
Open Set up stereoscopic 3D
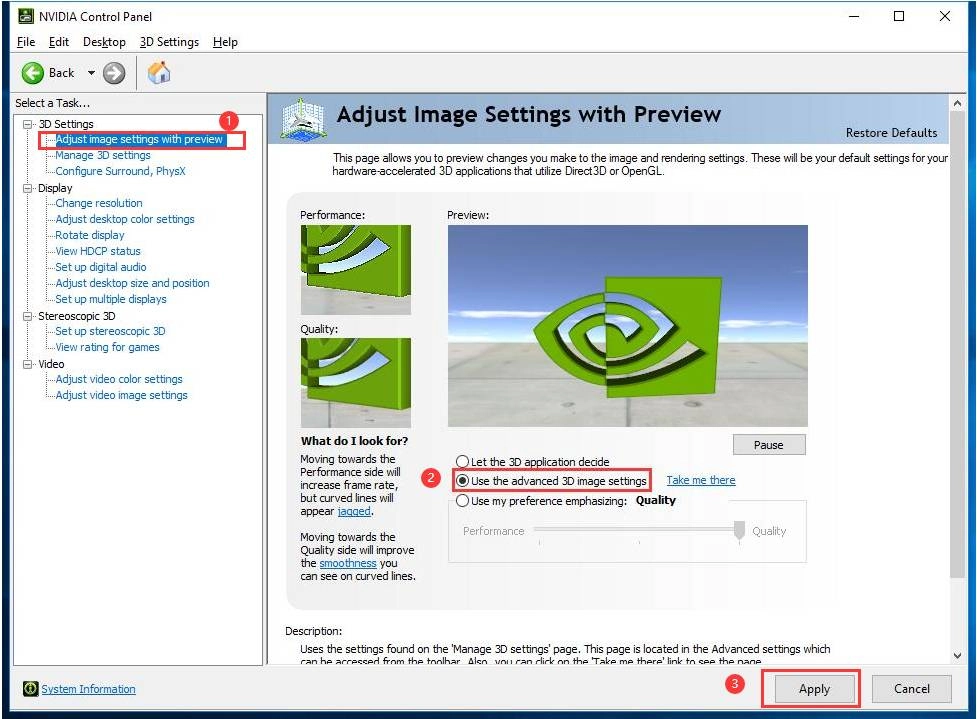pyautogui.click(x=110, y=331)
